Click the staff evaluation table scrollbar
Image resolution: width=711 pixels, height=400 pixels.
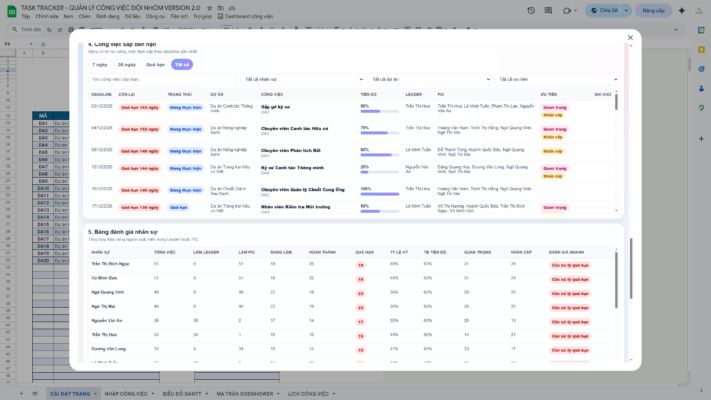[x=616, y=280]
